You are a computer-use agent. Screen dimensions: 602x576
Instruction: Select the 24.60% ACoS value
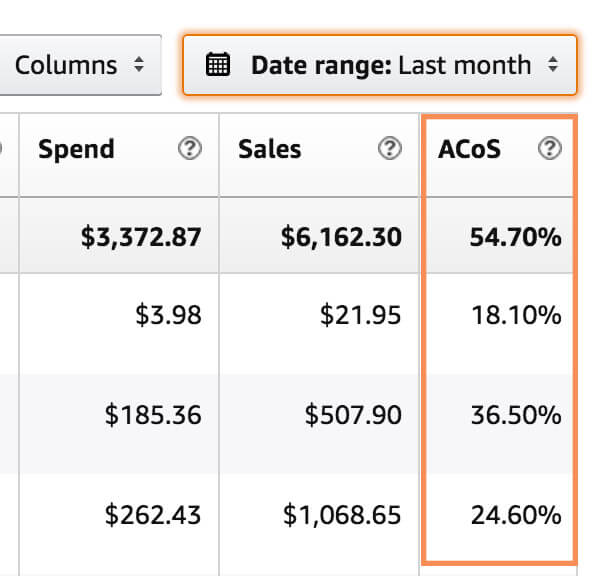pos(516,515)
